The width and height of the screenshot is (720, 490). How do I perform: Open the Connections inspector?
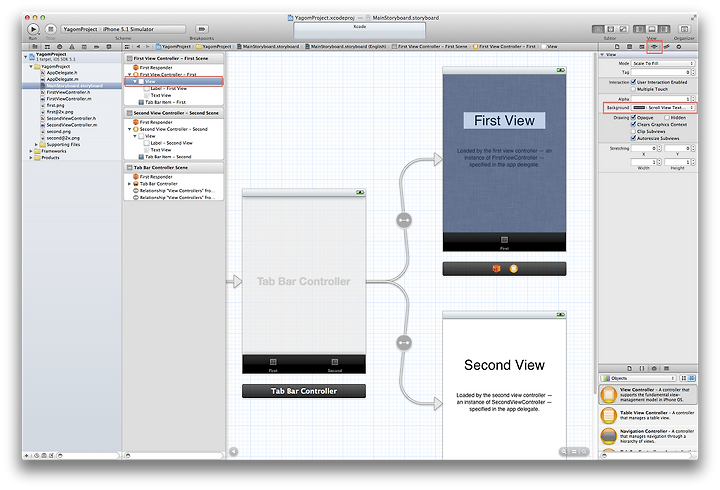click(x=679, y=46)
